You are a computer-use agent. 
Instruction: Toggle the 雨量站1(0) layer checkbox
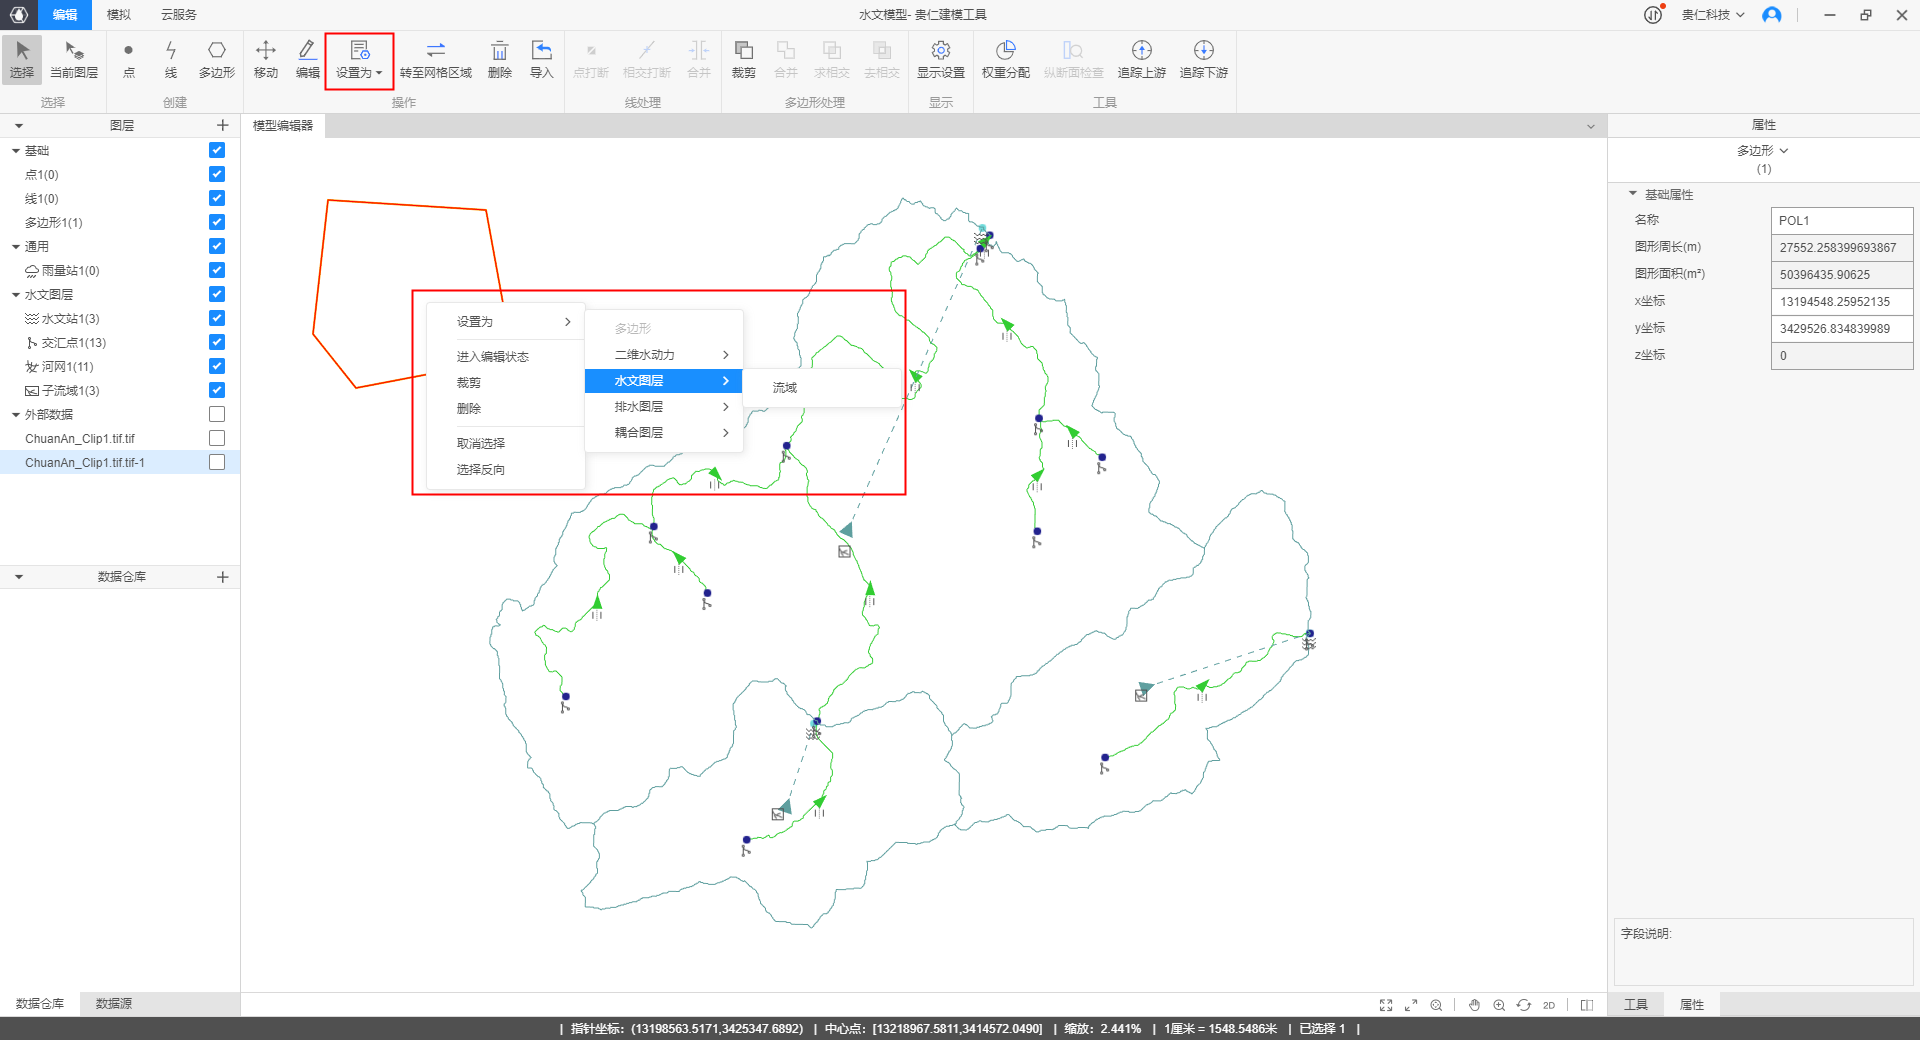(217, 270)
